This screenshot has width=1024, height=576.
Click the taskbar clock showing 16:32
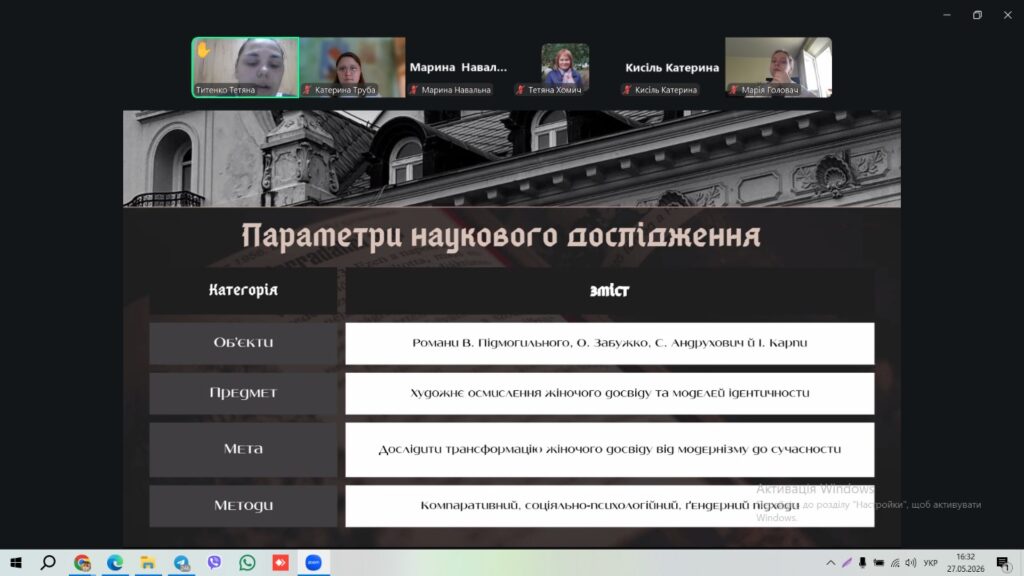point(966,562)
